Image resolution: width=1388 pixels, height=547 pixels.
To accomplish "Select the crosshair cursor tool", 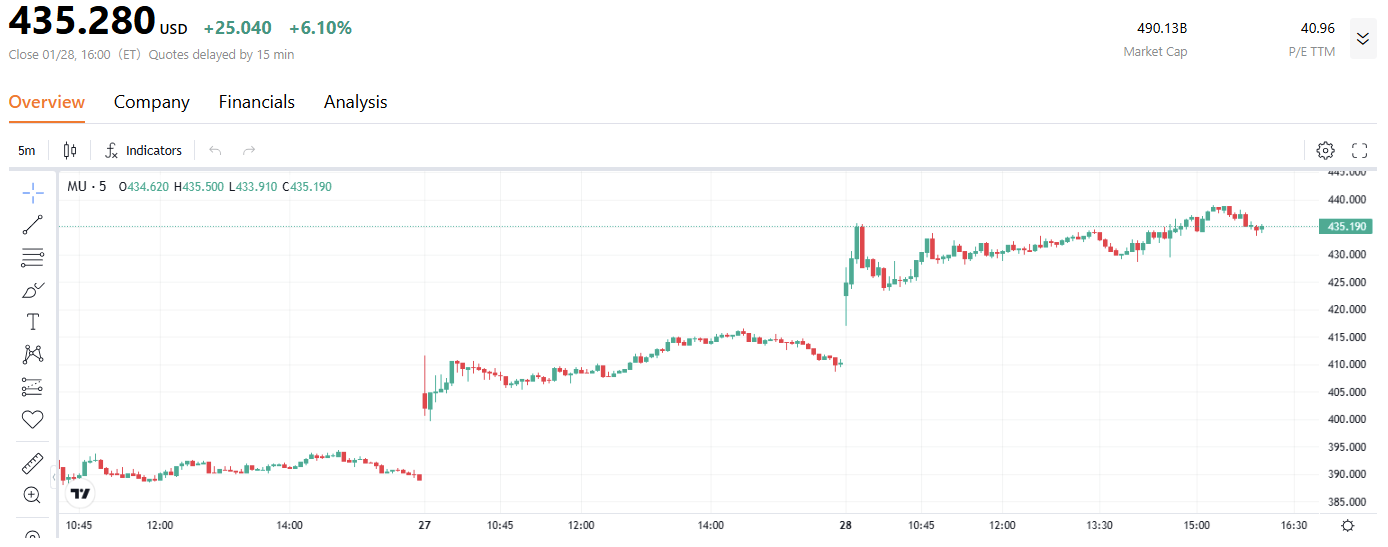I will (x=33, y=193).
